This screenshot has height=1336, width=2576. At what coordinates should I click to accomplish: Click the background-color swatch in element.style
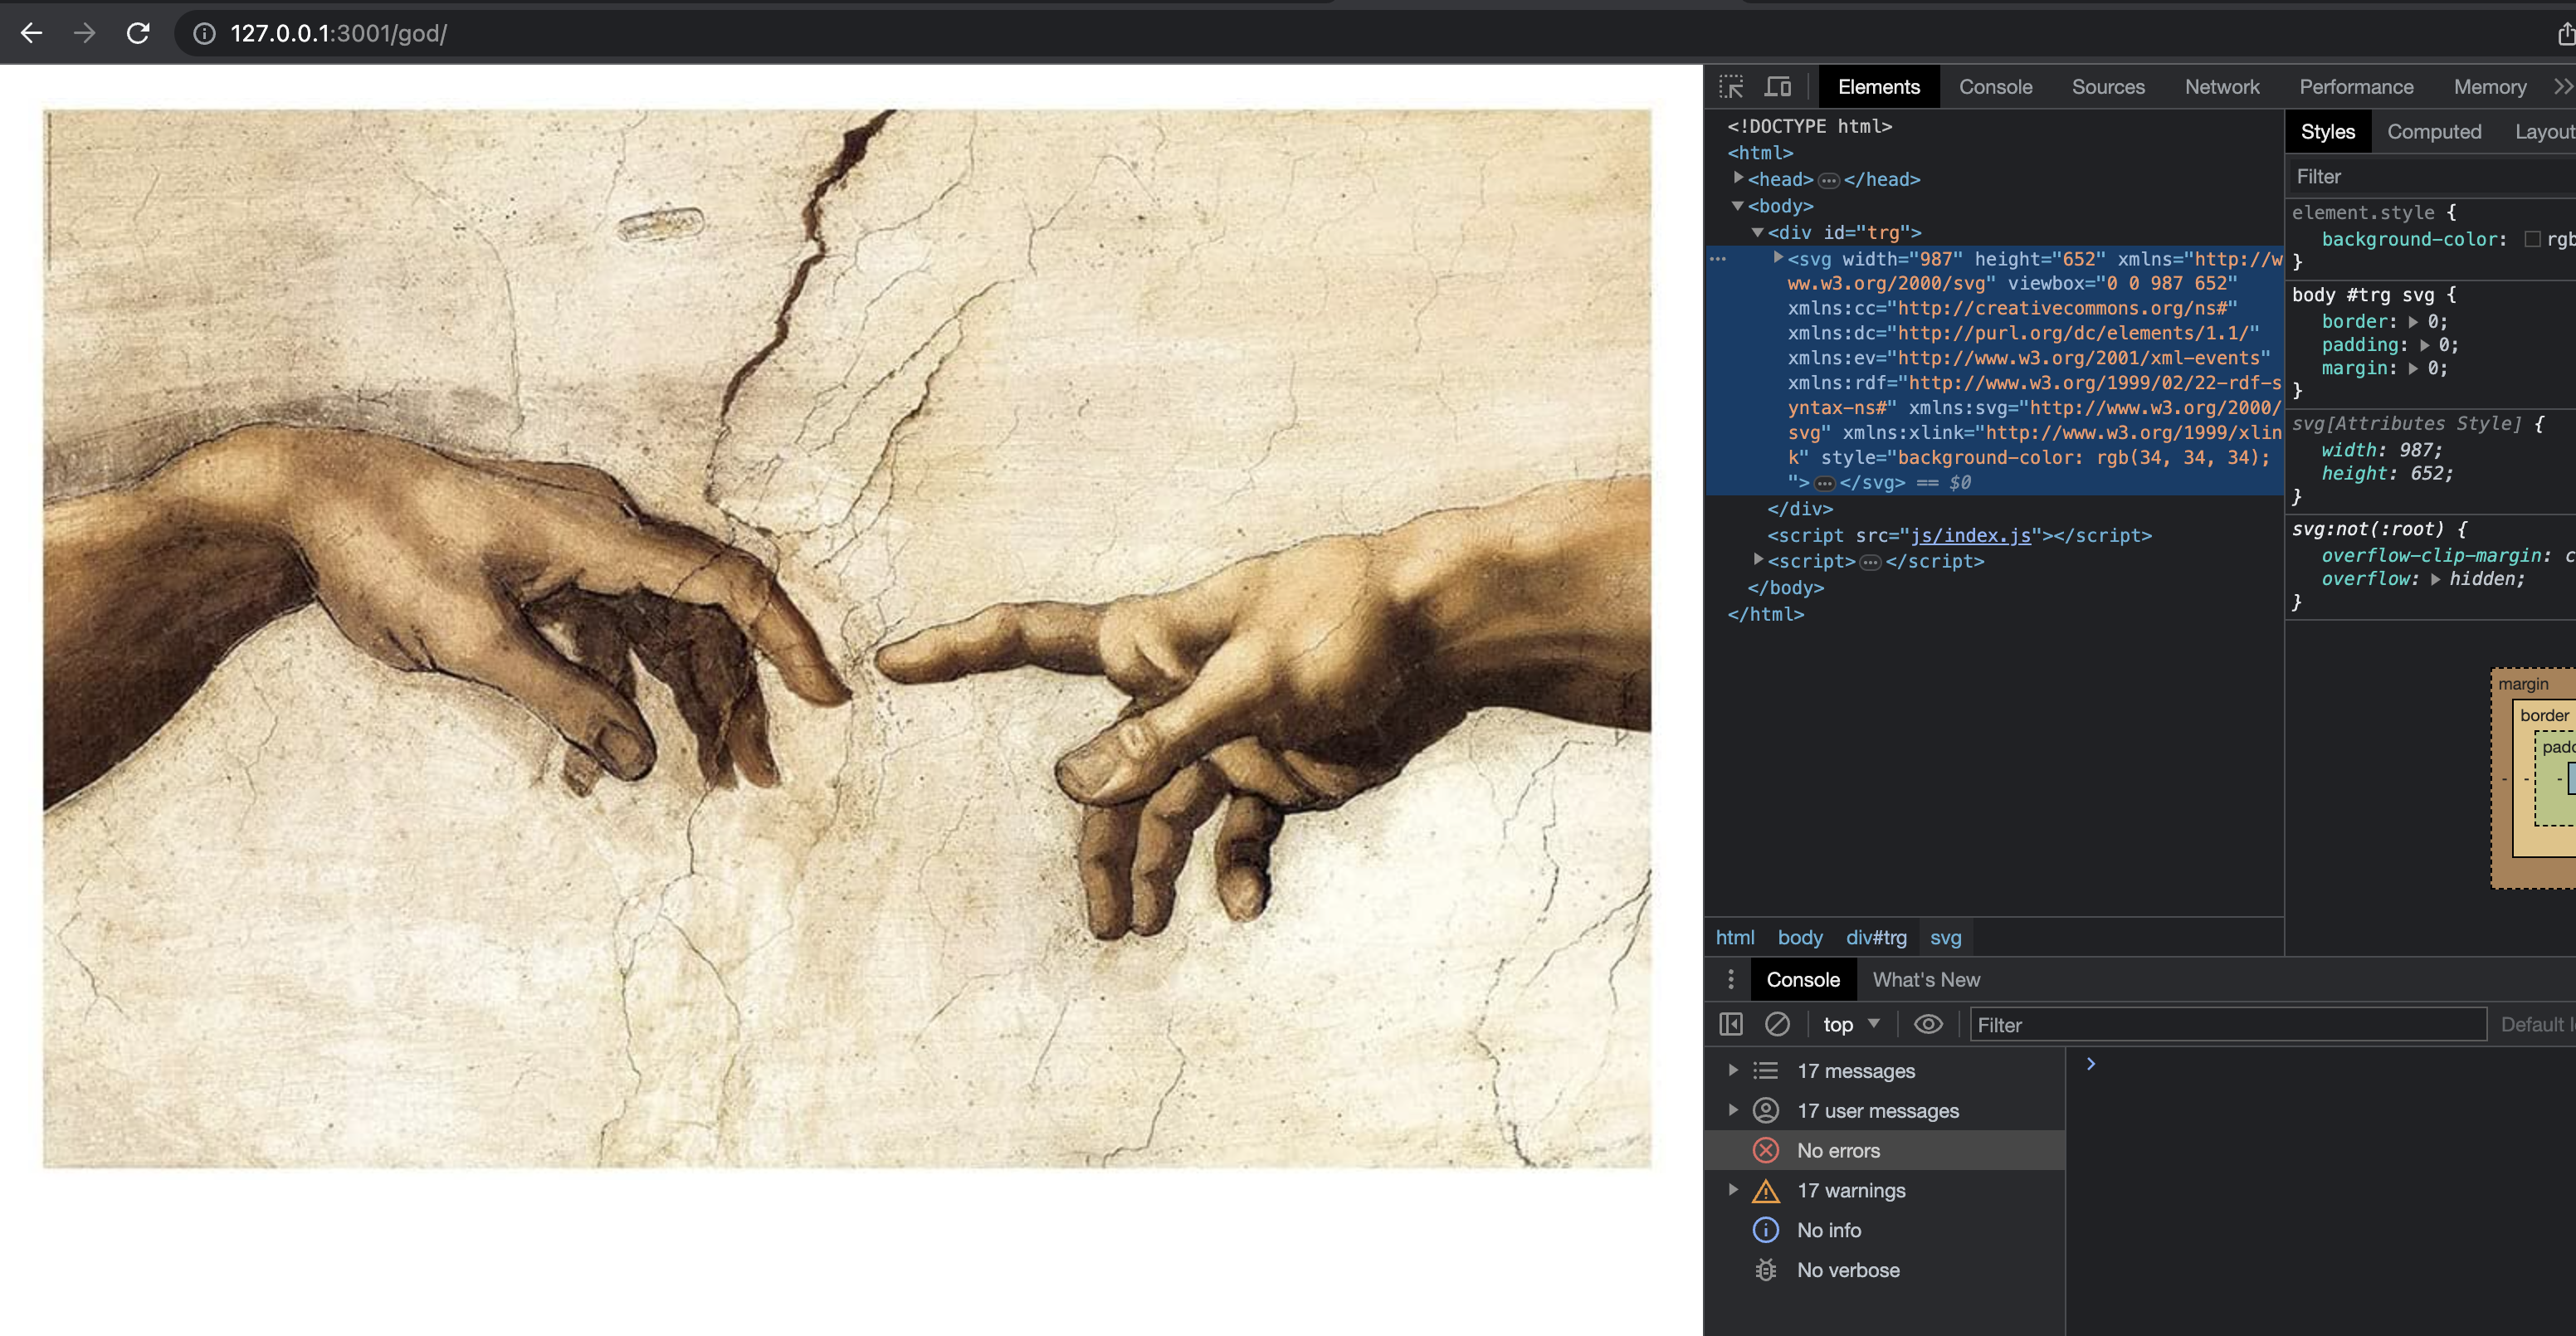pyautogui.click(x=2532, y=239)
